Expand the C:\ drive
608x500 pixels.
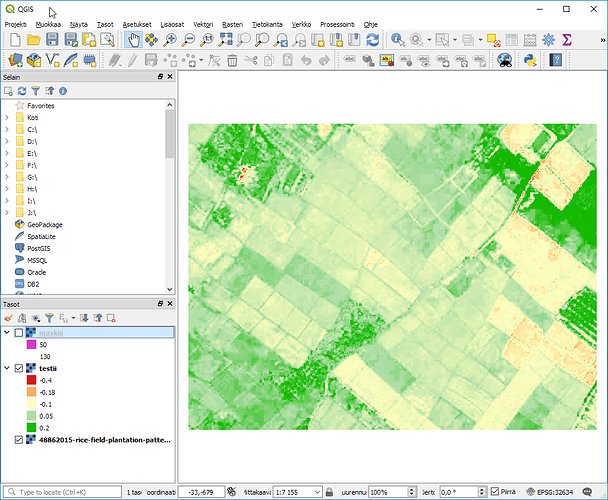pyautogui.click(x=7, y=130)
